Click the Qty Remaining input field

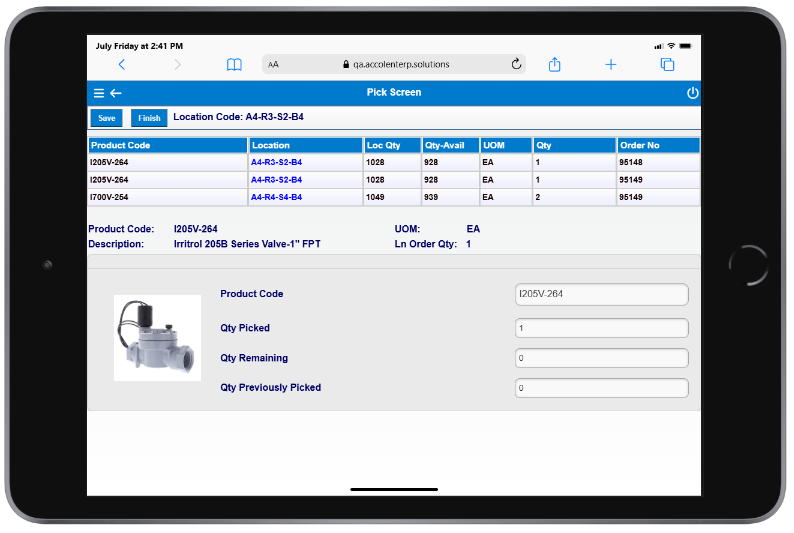click(x=602, y=358)
